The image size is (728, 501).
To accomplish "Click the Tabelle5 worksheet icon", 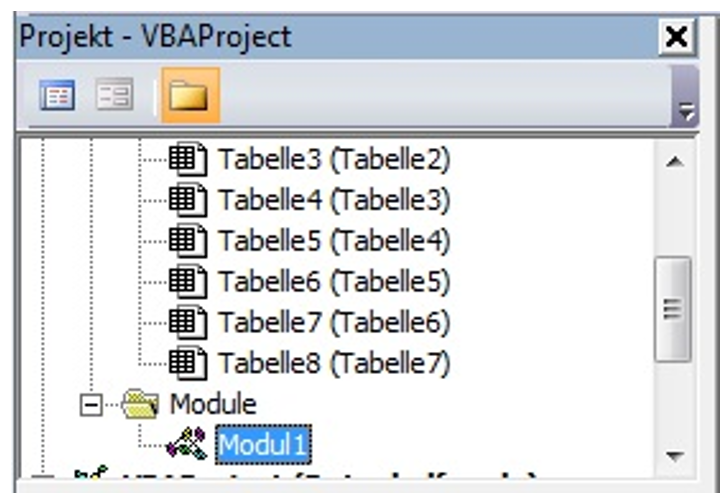I will 187,241.
